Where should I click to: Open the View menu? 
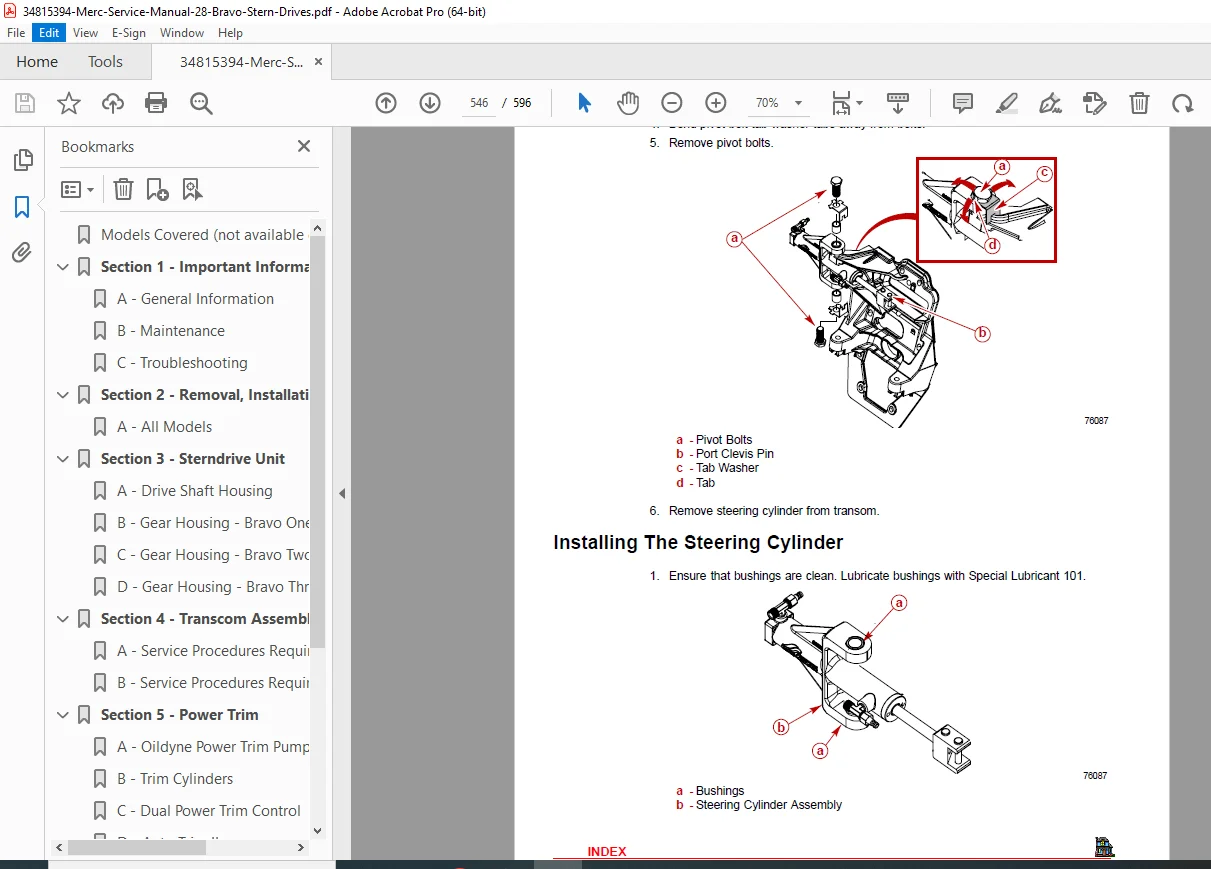coord(85,33)
